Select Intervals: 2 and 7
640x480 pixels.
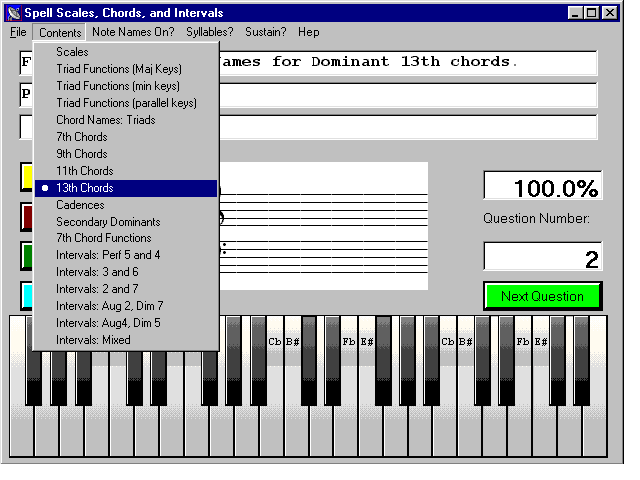tap(126, 289)
